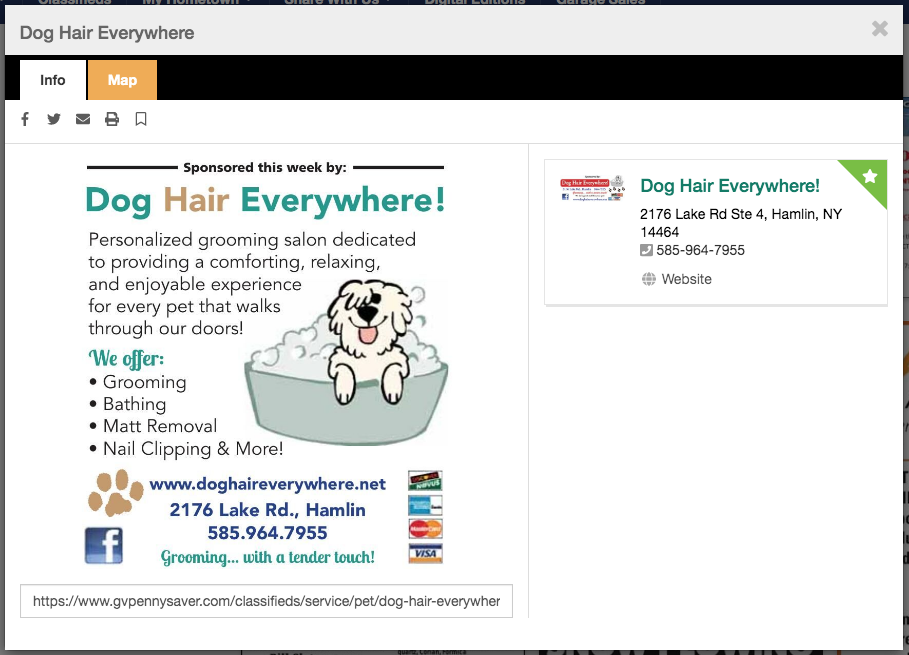The height and width of the screenshot is (655, 909).
Task: Click the green featured star badge
Action: [x=868, y=177]
